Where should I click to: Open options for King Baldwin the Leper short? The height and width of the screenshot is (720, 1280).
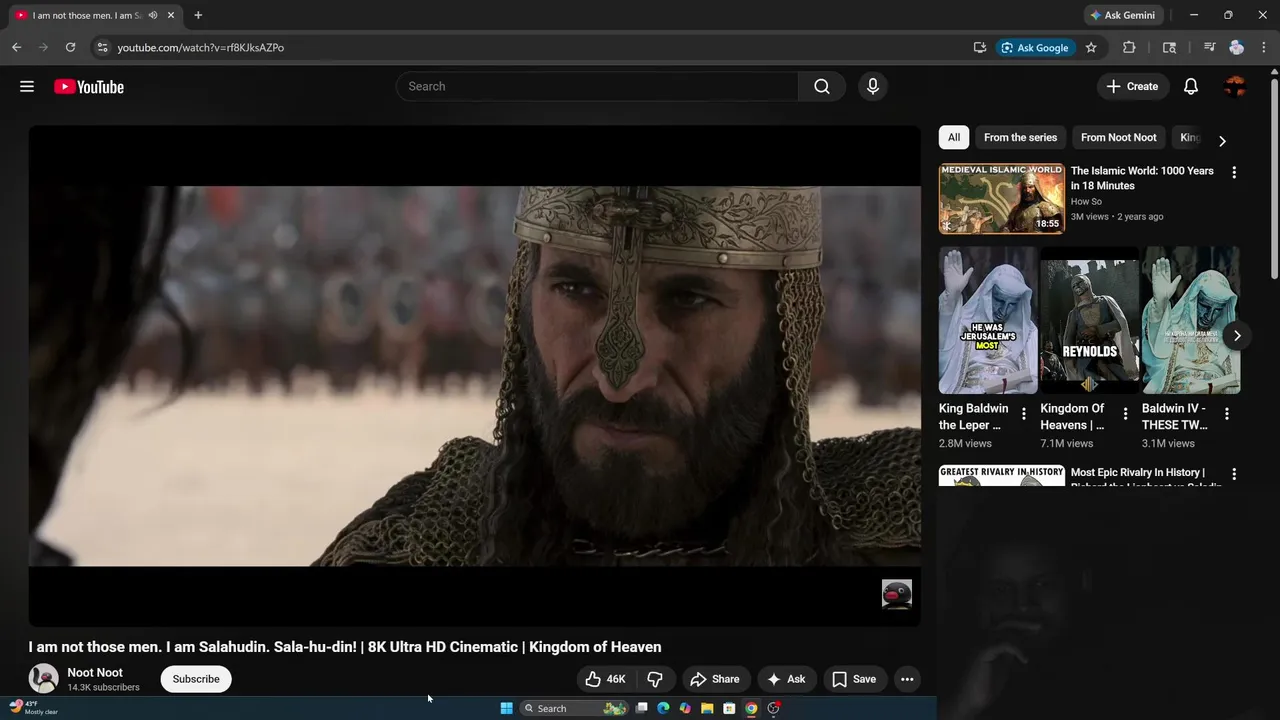coord(1023,414)
